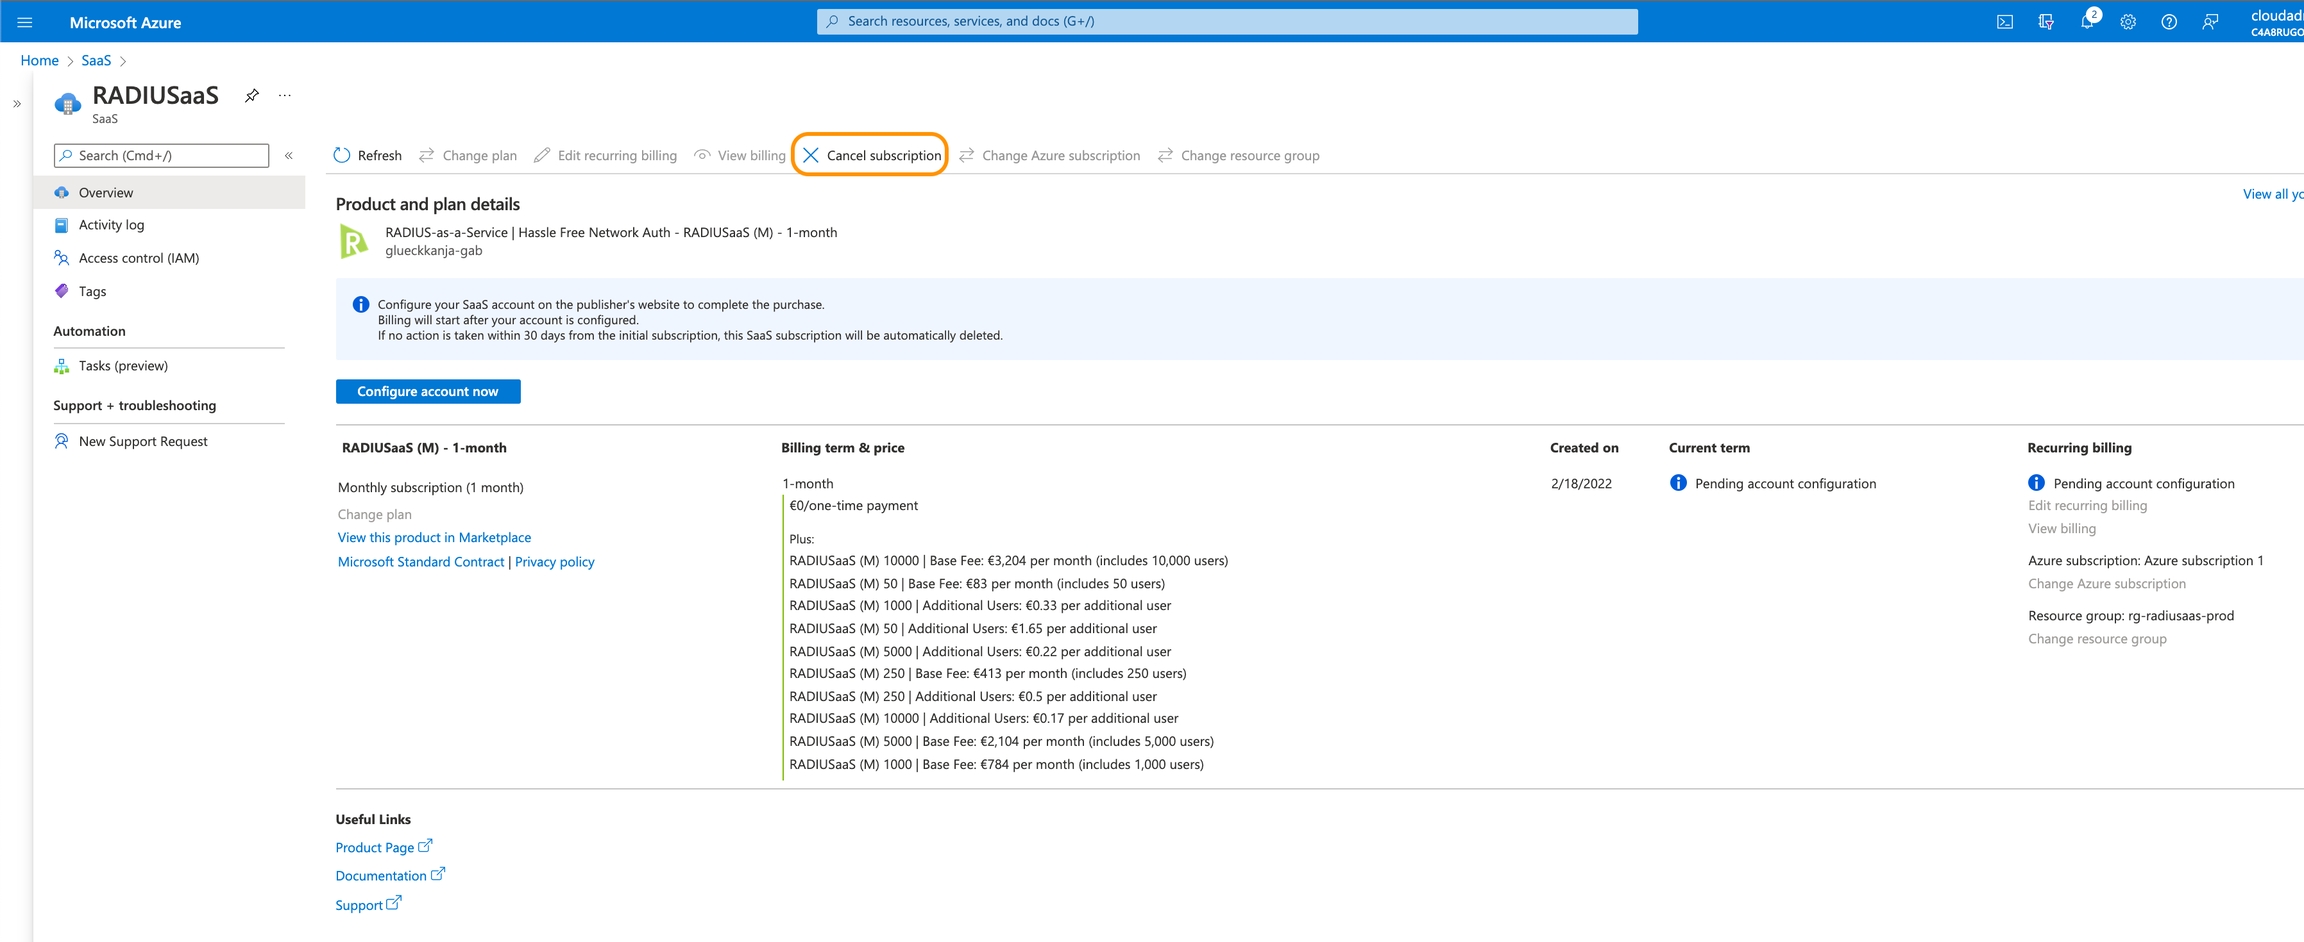Expand the left portal side panel
The image size is (2304, 942).
tap(17, 104)
